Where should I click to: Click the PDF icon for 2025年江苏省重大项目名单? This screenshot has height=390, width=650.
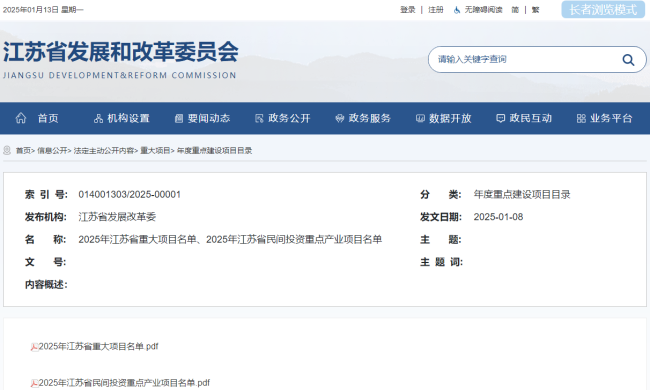(34, 347)
